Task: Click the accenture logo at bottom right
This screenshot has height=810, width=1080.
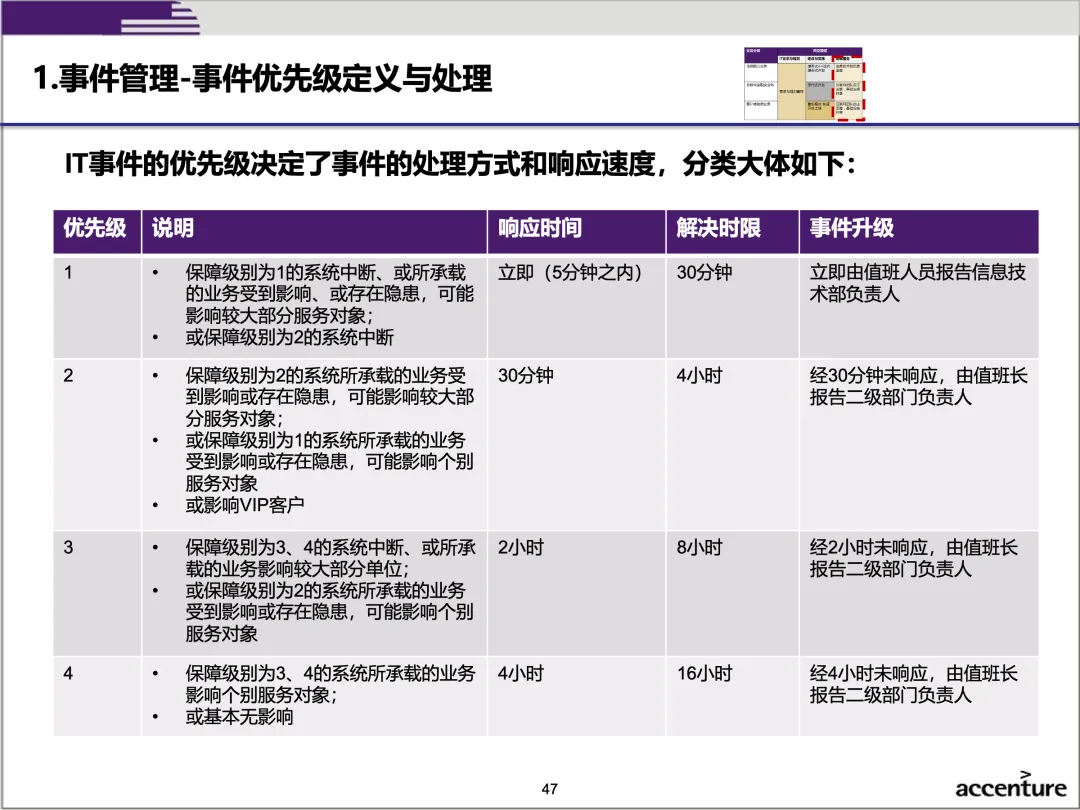Action: pos(1010,785)
